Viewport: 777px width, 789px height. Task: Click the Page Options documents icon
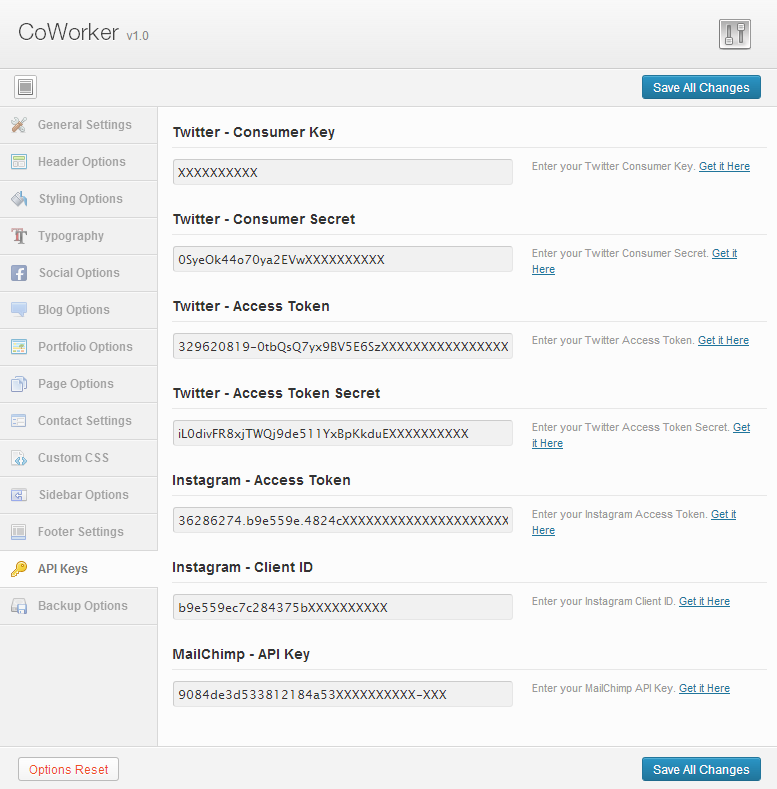tap(19, 383)
